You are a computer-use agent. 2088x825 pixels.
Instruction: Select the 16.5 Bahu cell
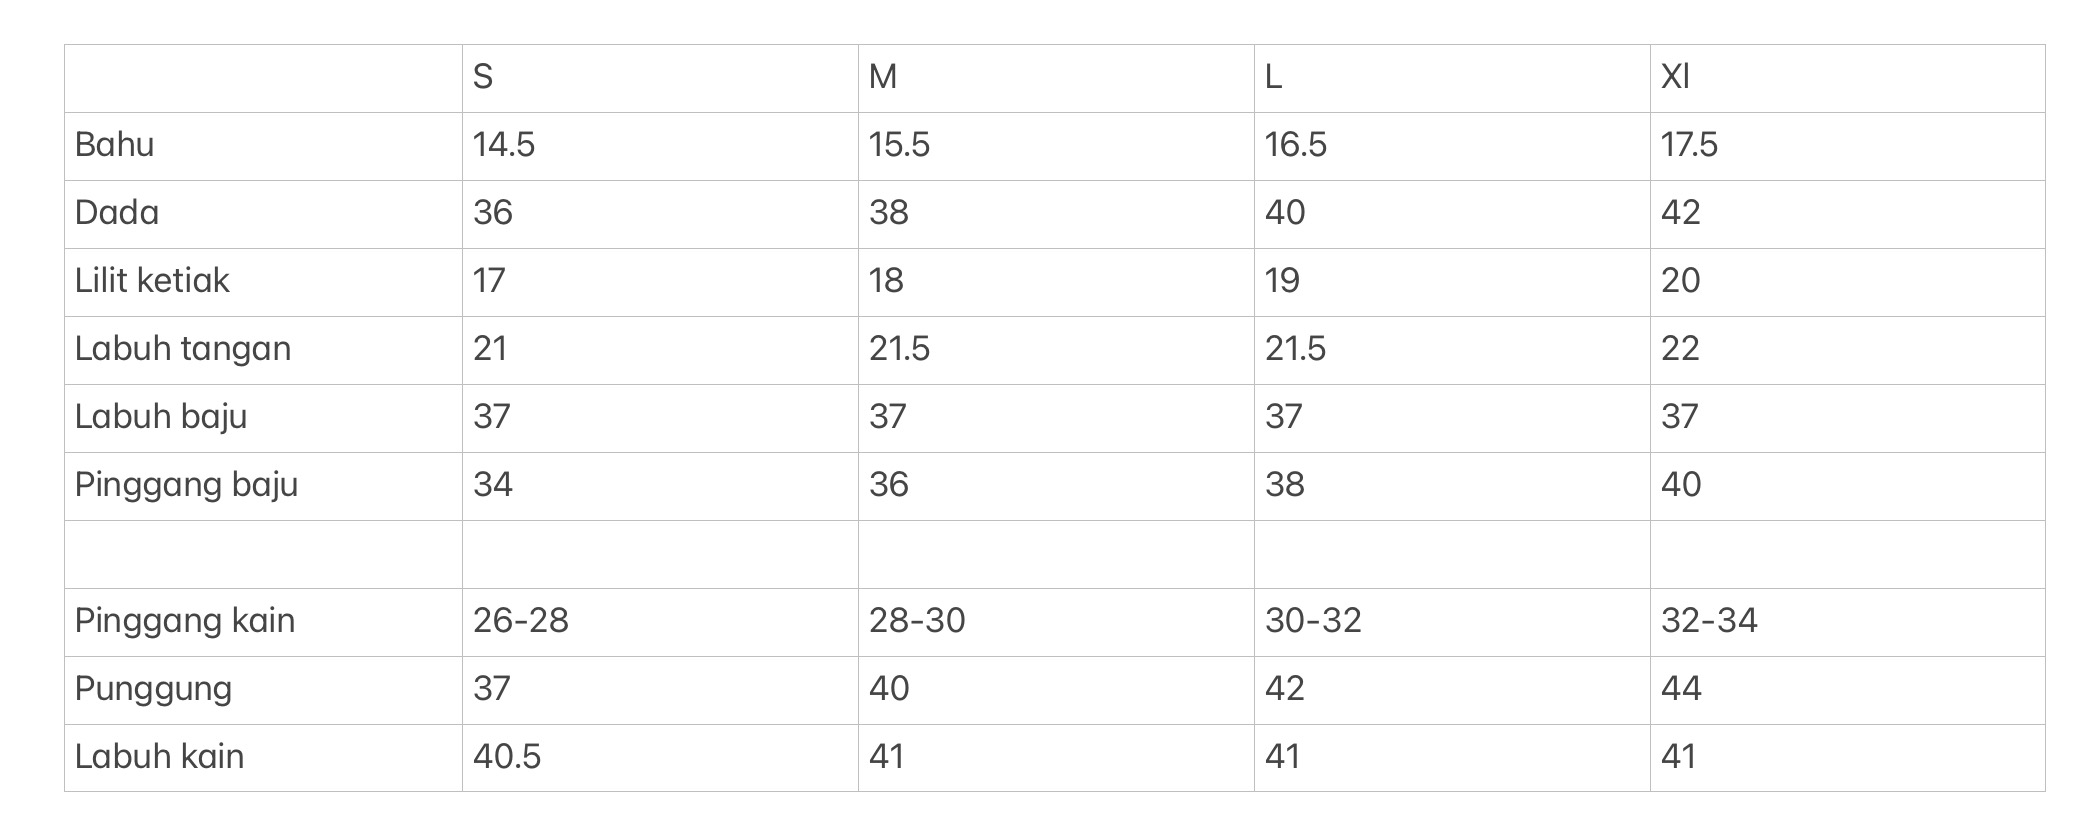coord(1296,145)
